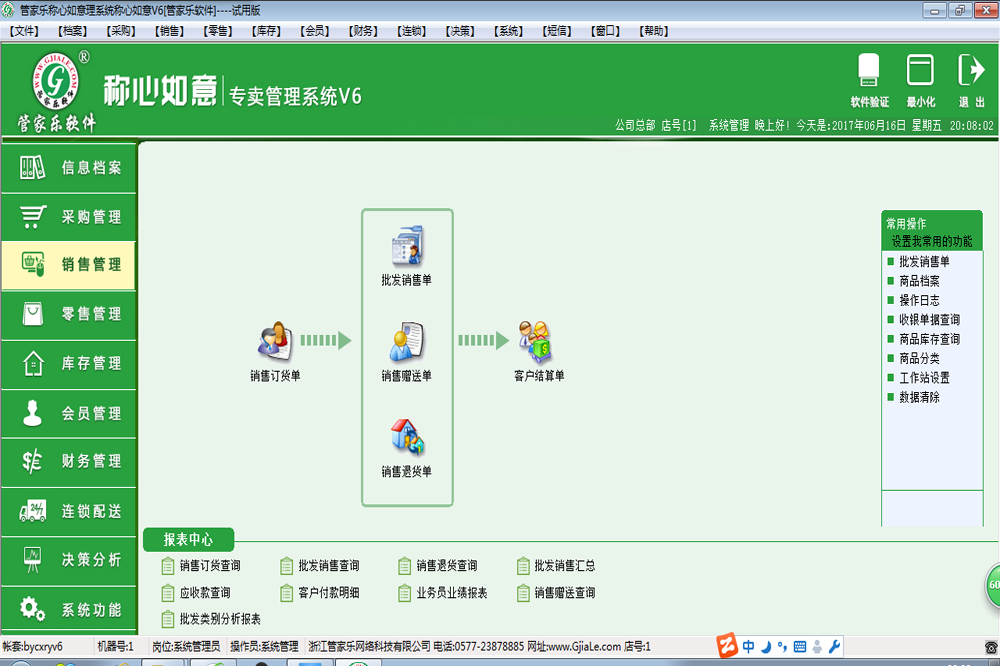Click the 退出 header icon

tap(971, 80)
